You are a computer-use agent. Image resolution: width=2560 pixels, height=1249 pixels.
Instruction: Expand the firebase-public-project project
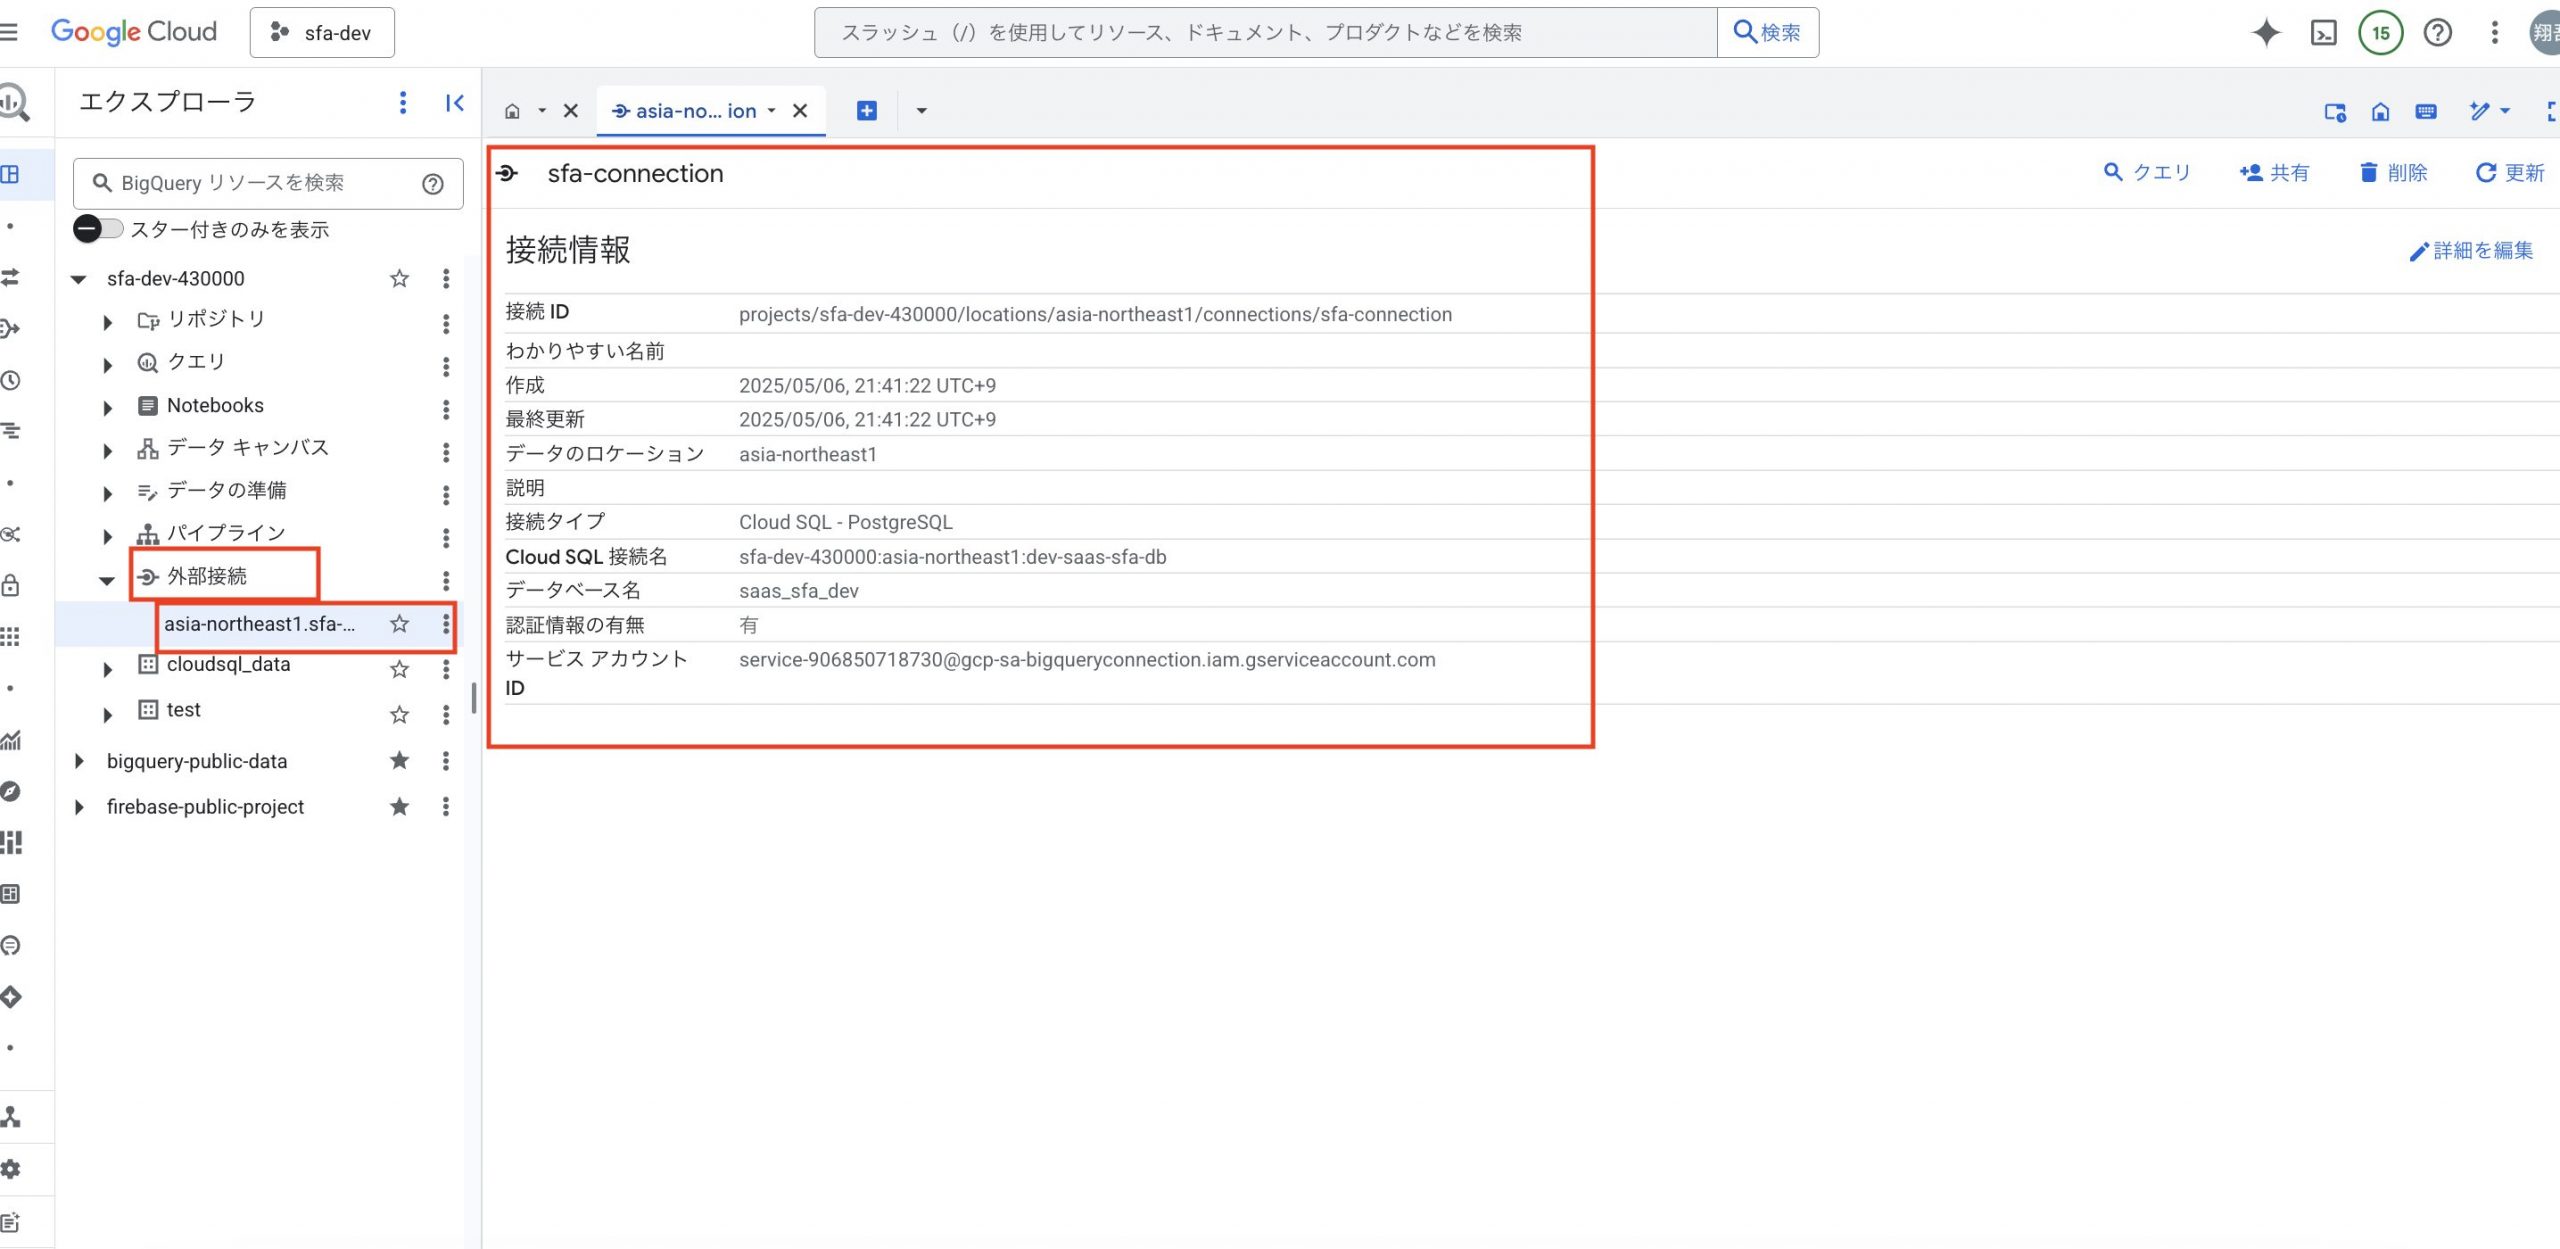79,806
